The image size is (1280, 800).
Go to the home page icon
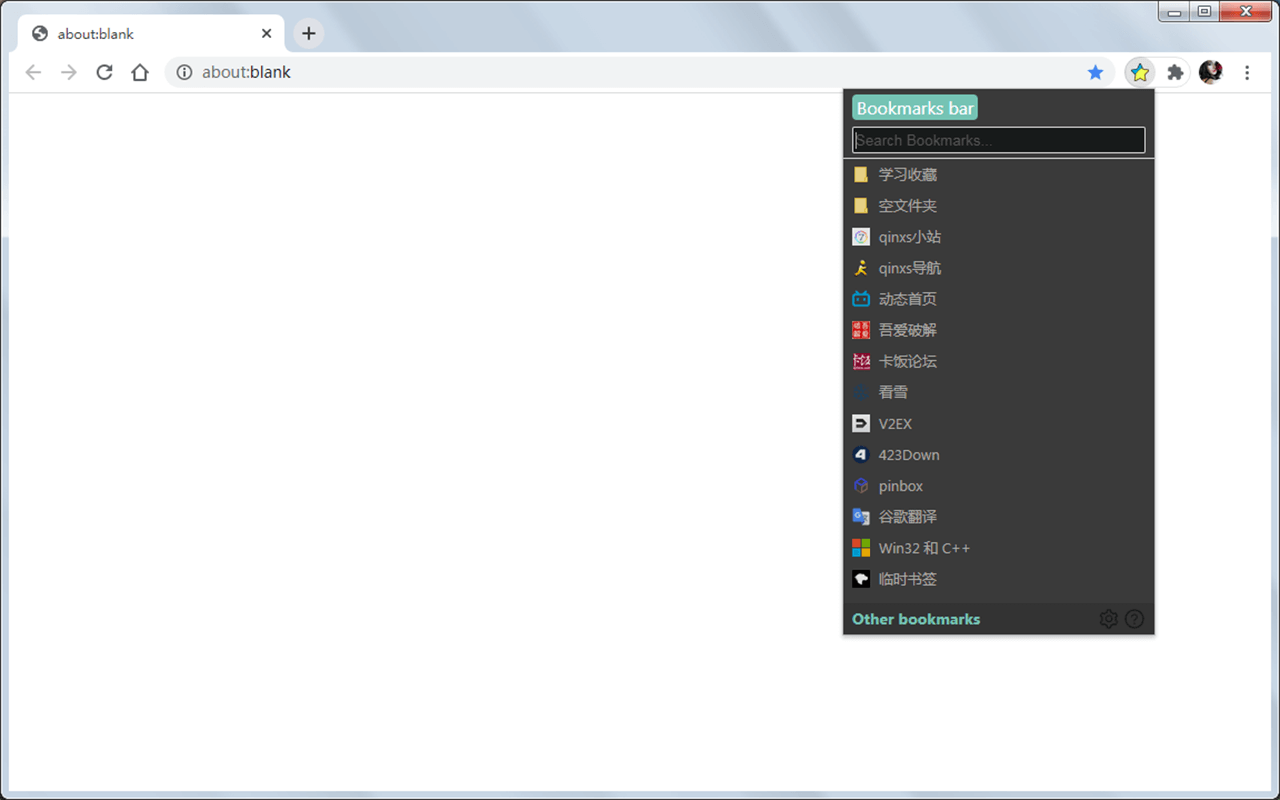[140, 72]
